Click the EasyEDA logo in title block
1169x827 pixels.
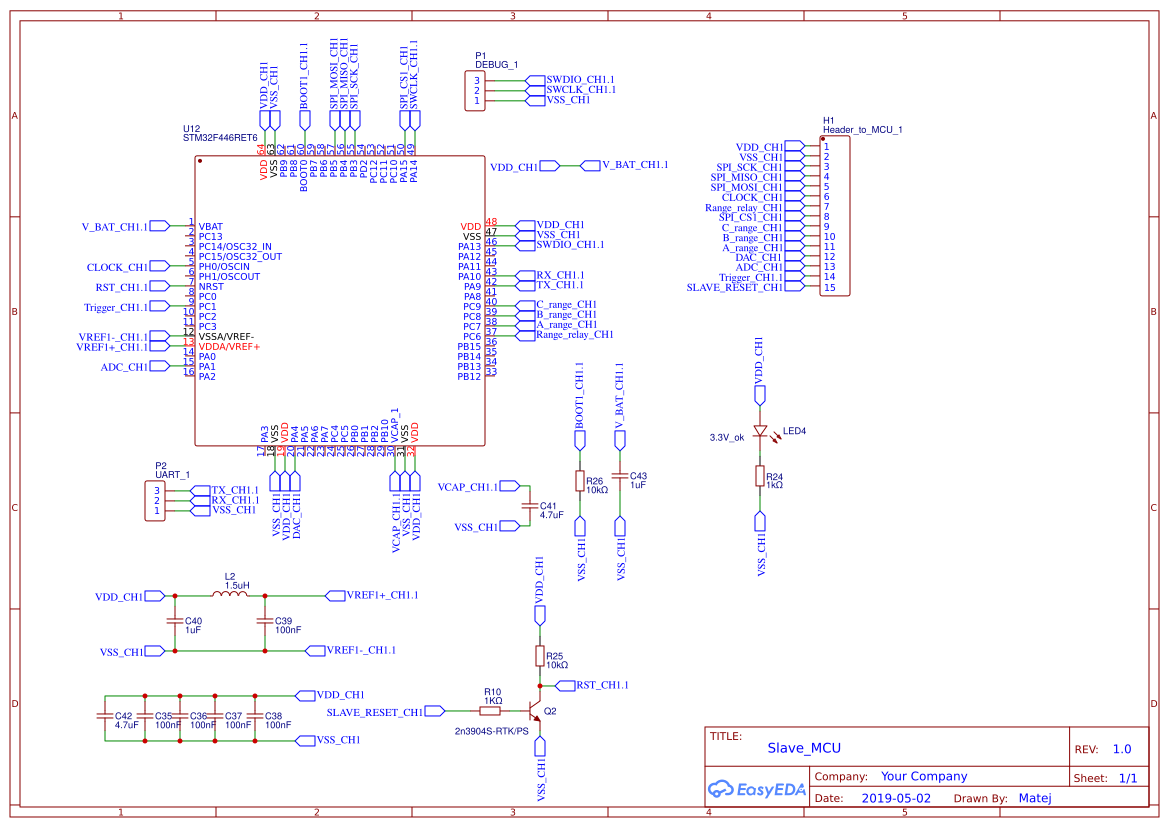[x=755, y=789]
